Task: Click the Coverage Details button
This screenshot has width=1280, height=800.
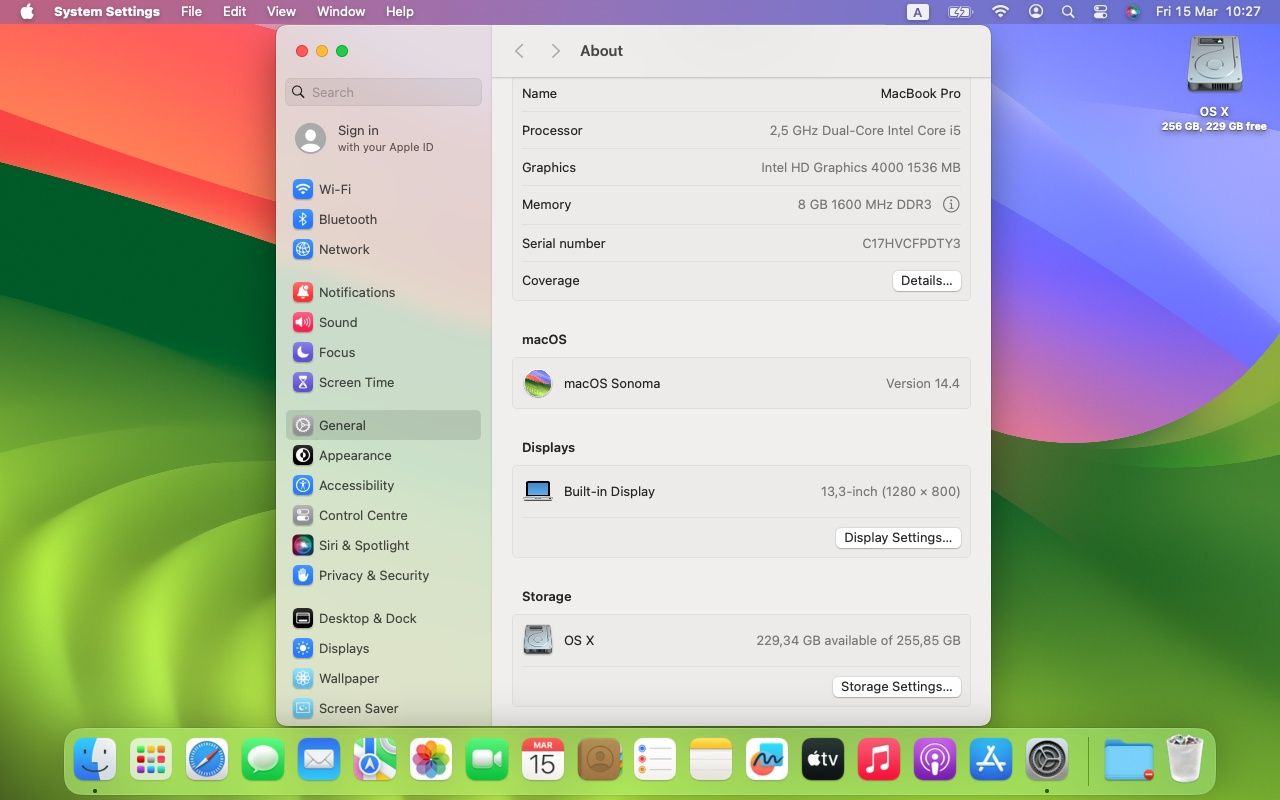Action: [x=927, y=281]
